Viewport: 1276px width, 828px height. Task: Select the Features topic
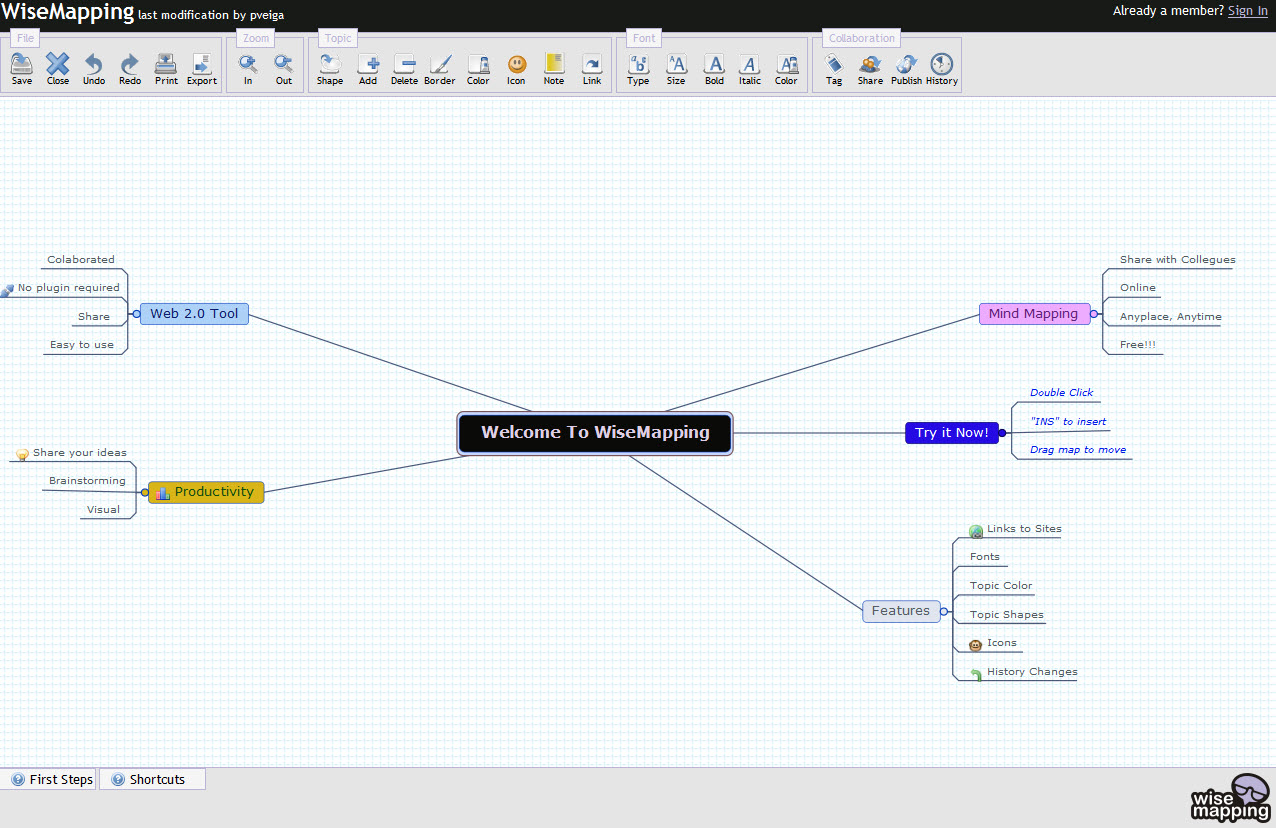(x=901, y=611)
